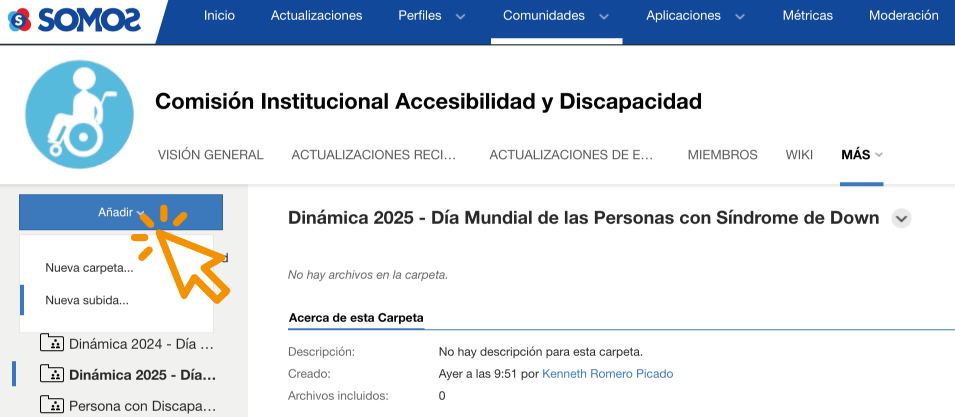This screenshot has height=417, width=955.
Task: Open the MÁS tab dropdown
Action: (861, 155)
